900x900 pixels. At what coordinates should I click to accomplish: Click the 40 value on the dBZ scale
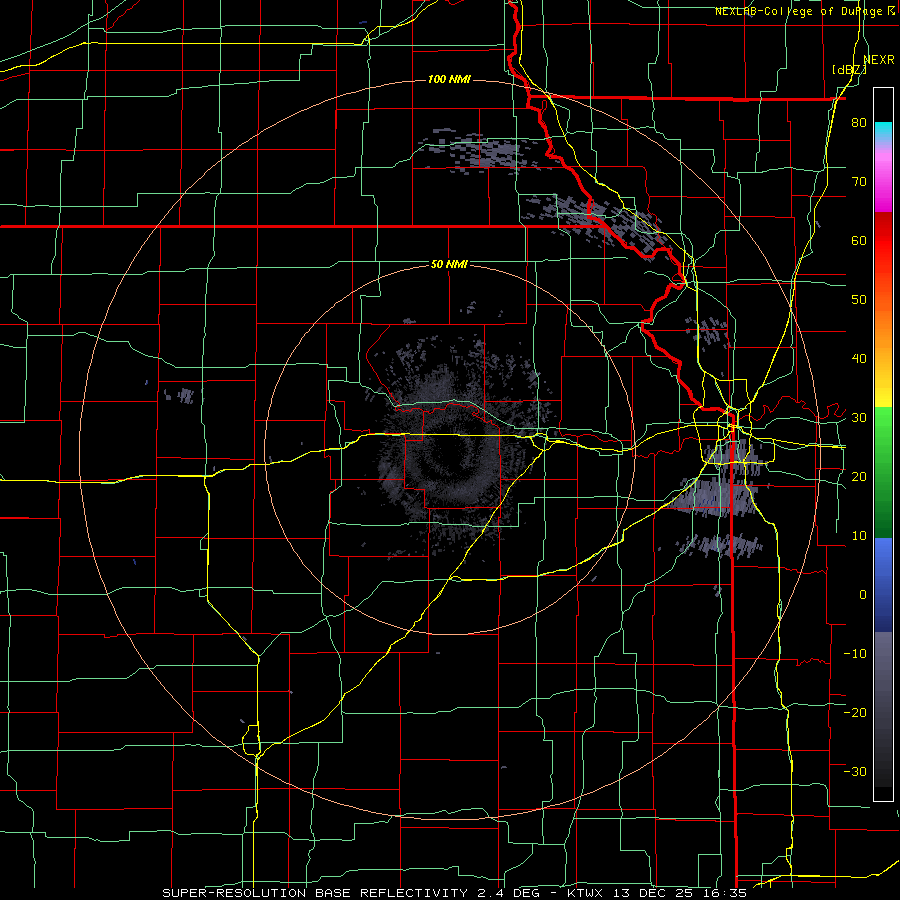tap(859, 359)
